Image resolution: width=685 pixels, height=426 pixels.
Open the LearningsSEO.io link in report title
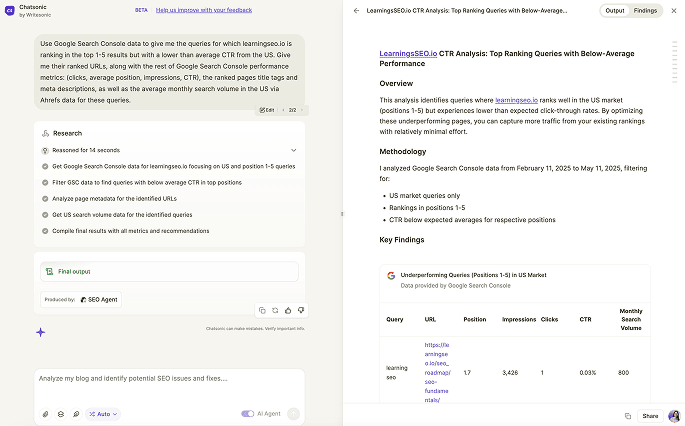click(x=408, y=54)
